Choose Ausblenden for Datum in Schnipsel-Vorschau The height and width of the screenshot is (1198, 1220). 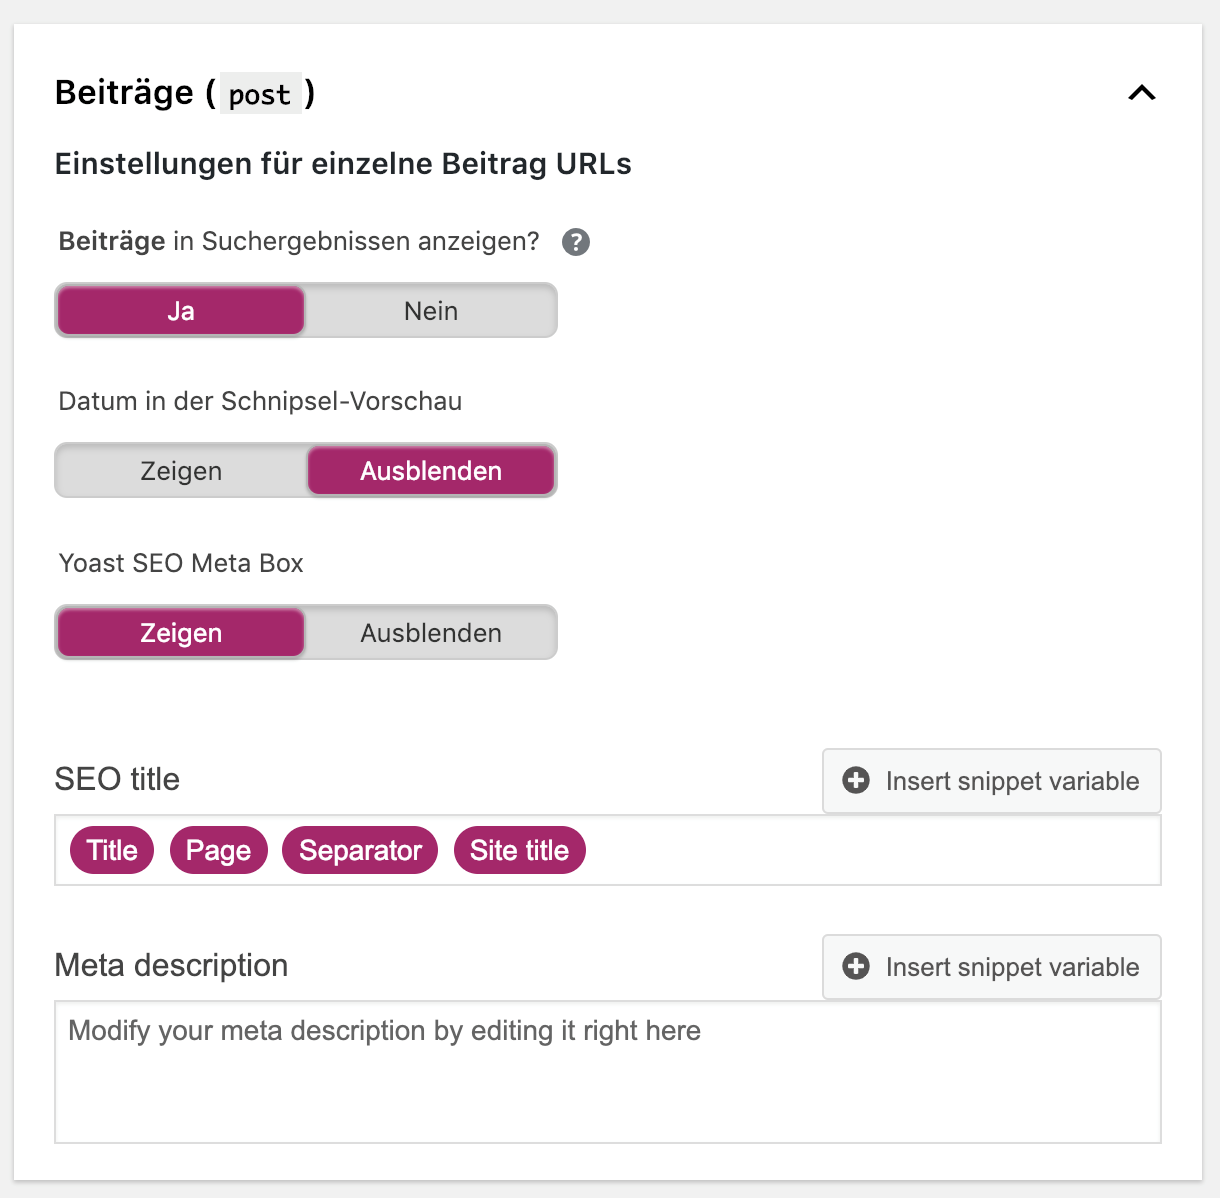click(x=431, y=471)
